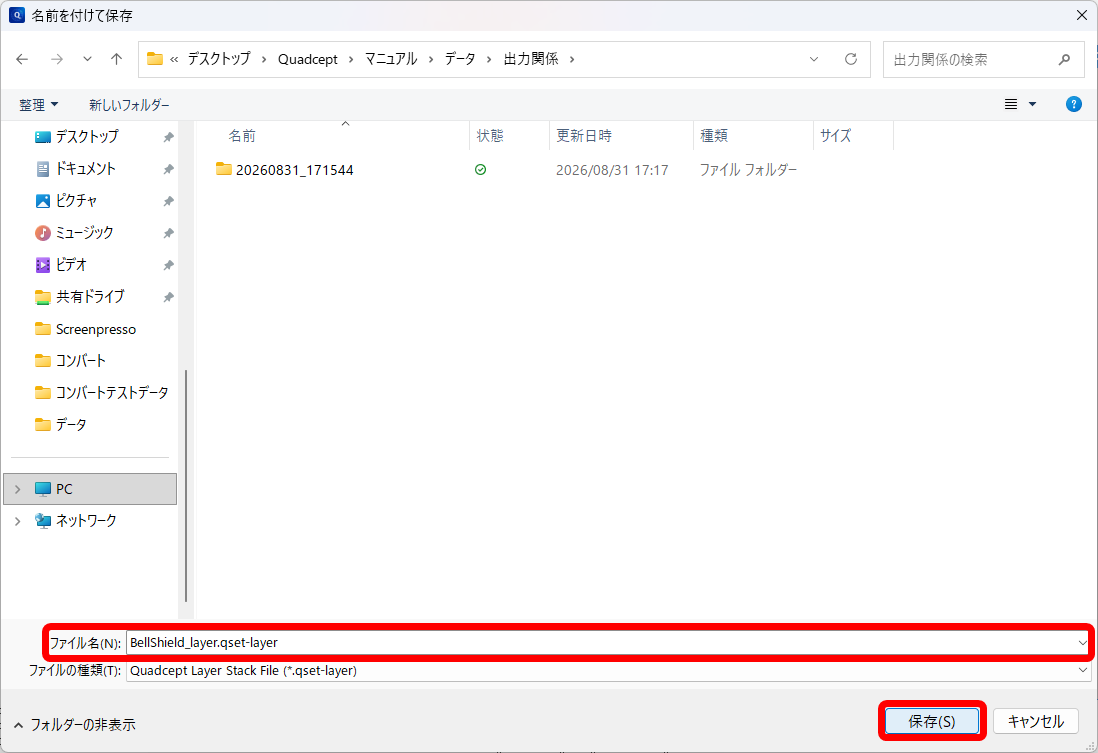Change the view layout icon
Viewport: 1098px width, 753px height.
(1011, 104)
